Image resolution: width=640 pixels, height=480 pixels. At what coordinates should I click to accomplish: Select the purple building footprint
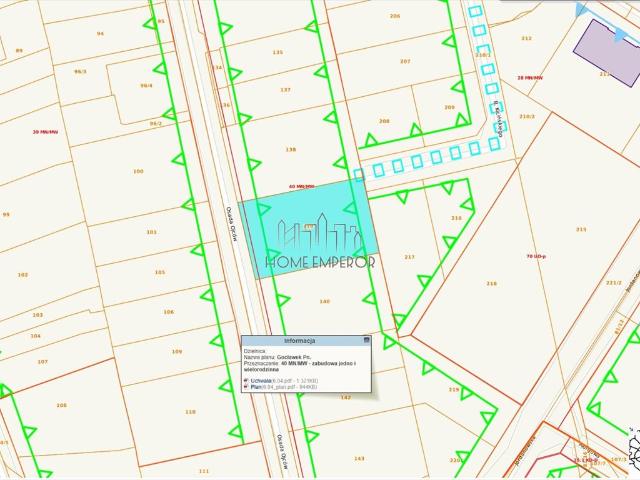point(607,52)
